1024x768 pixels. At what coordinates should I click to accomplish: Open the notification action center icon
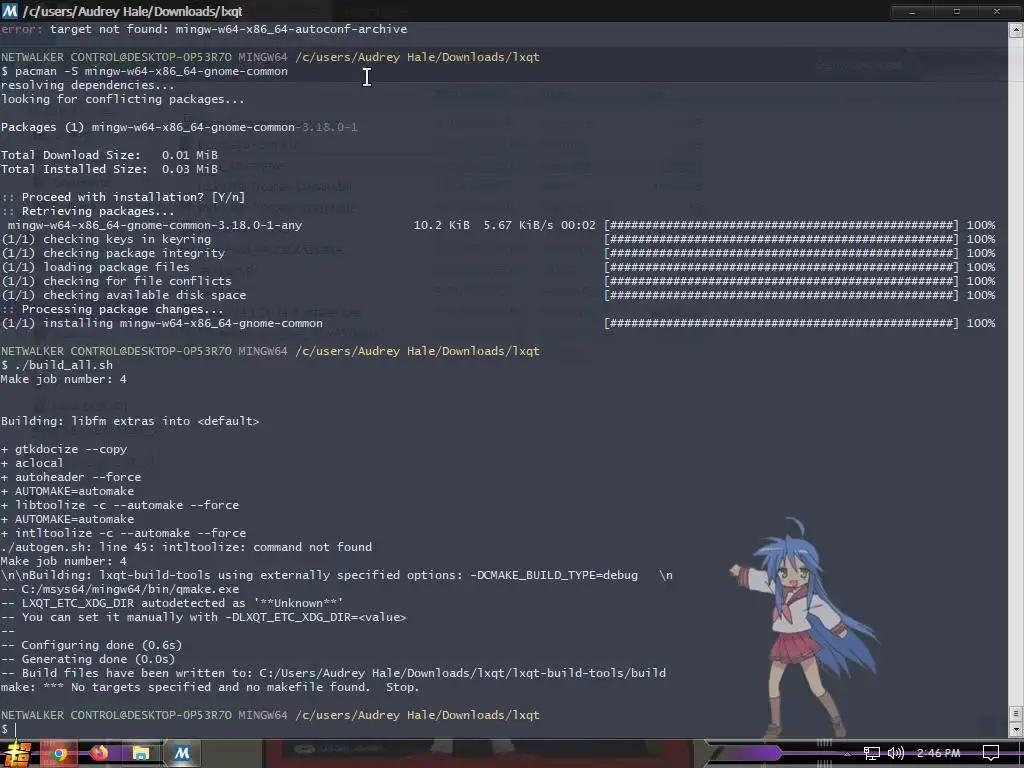click(991, 754)
